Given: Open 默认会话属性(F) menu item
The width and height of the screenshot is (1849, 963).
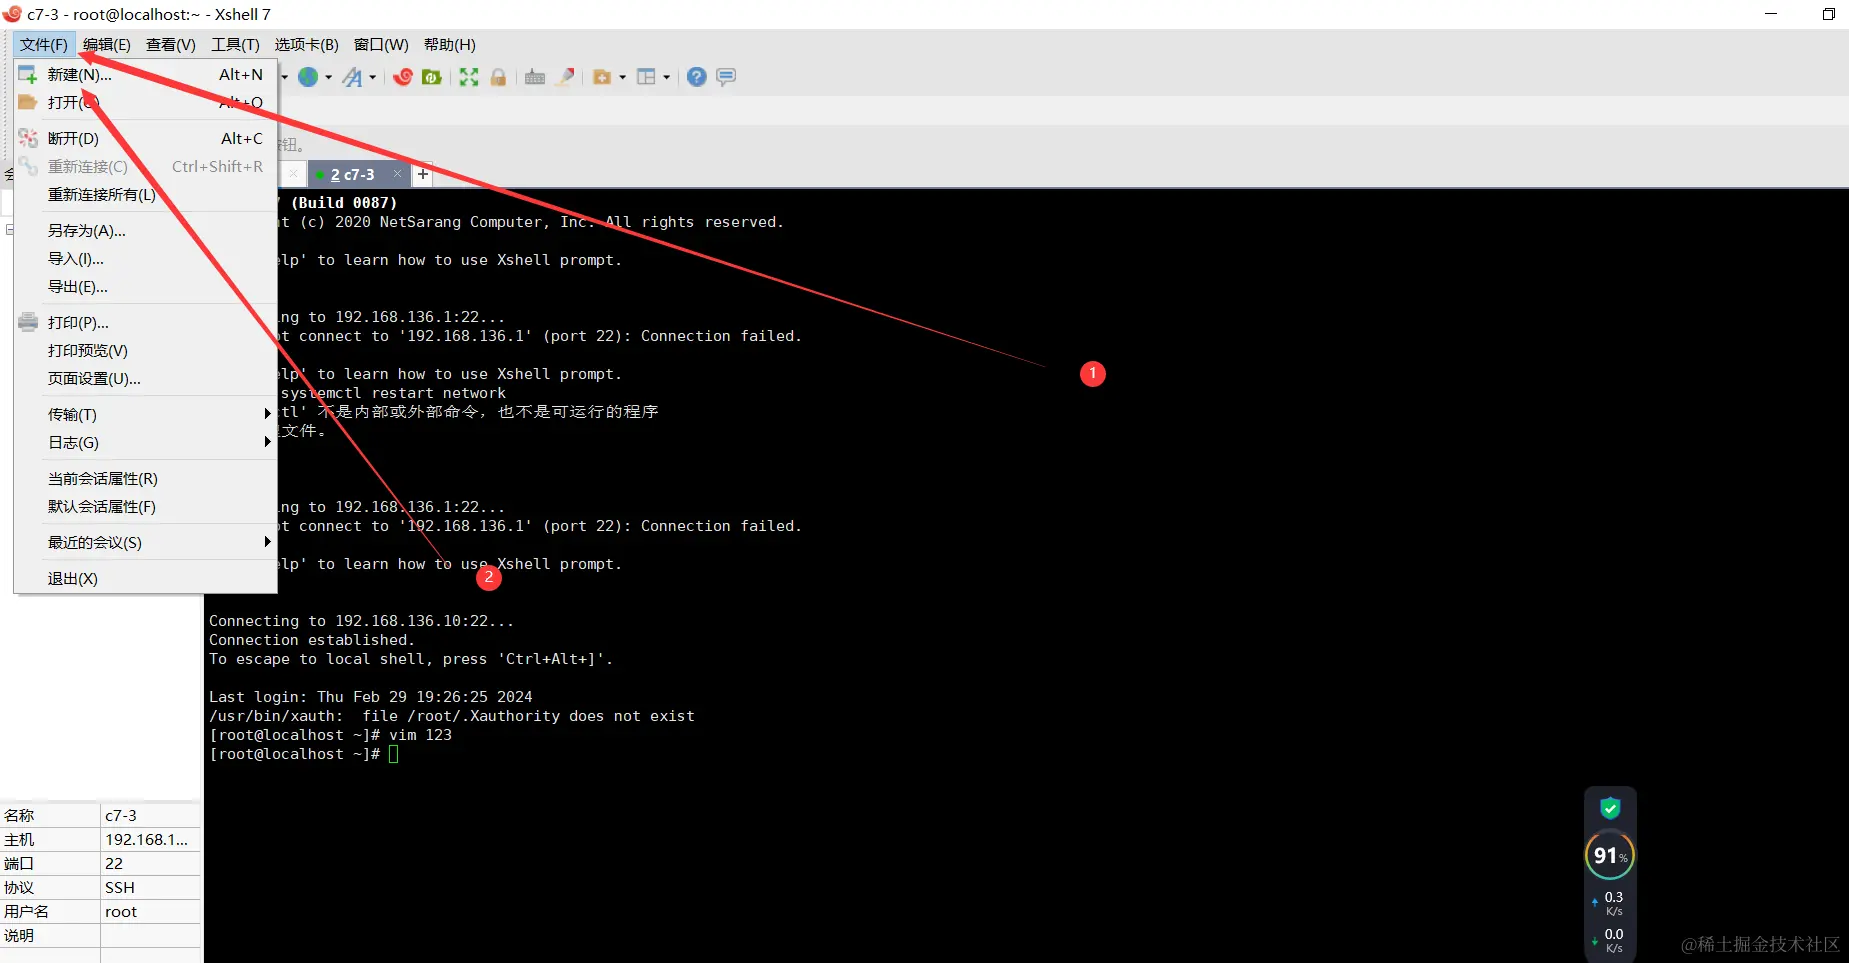Looking at the screenshot, I should coord(146,507).
